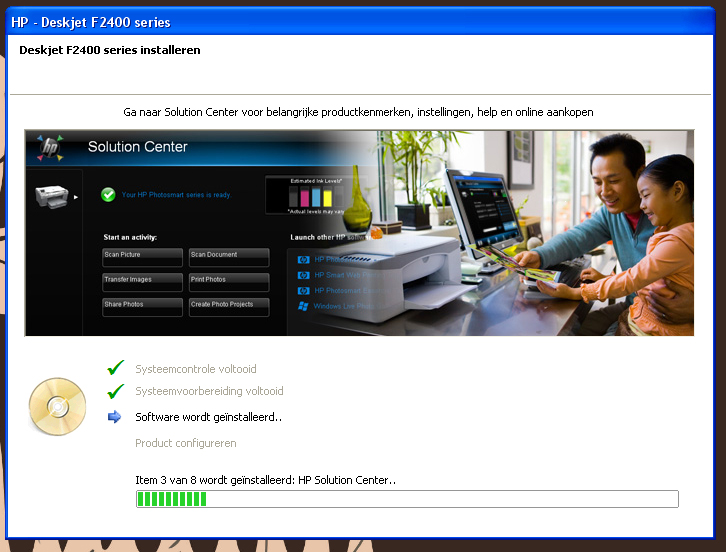Click the green checkmark beside Systeemcontrole voltooid

116,368
